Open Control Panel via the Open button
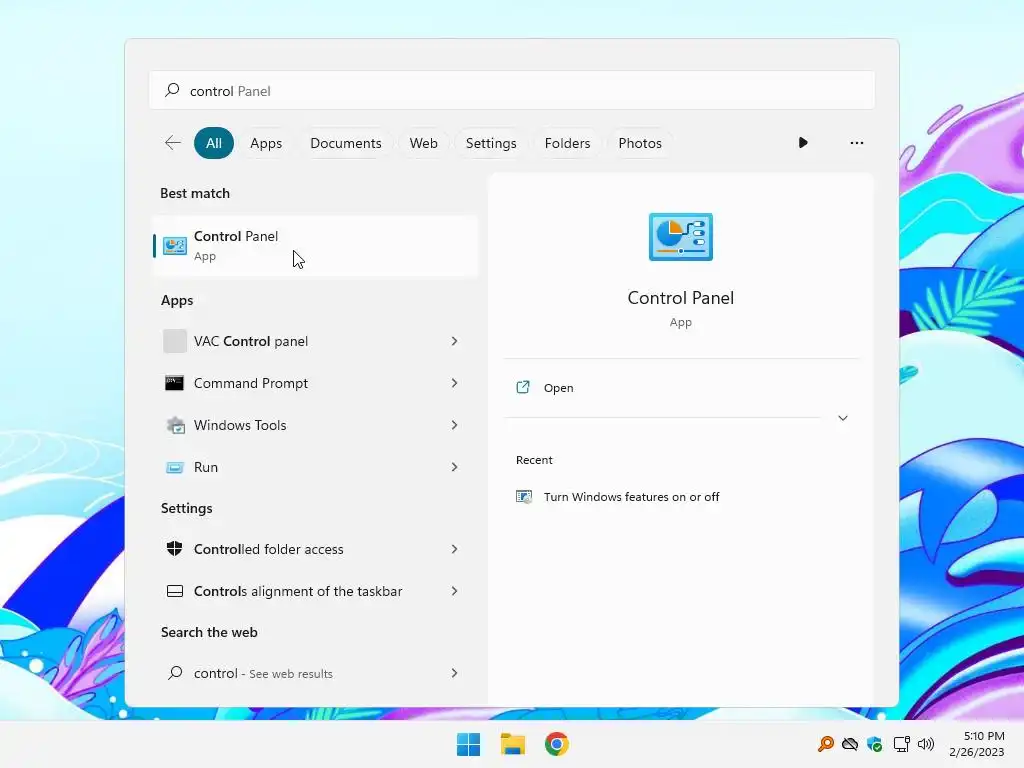The image size is (1024, 768). (681, 388)
